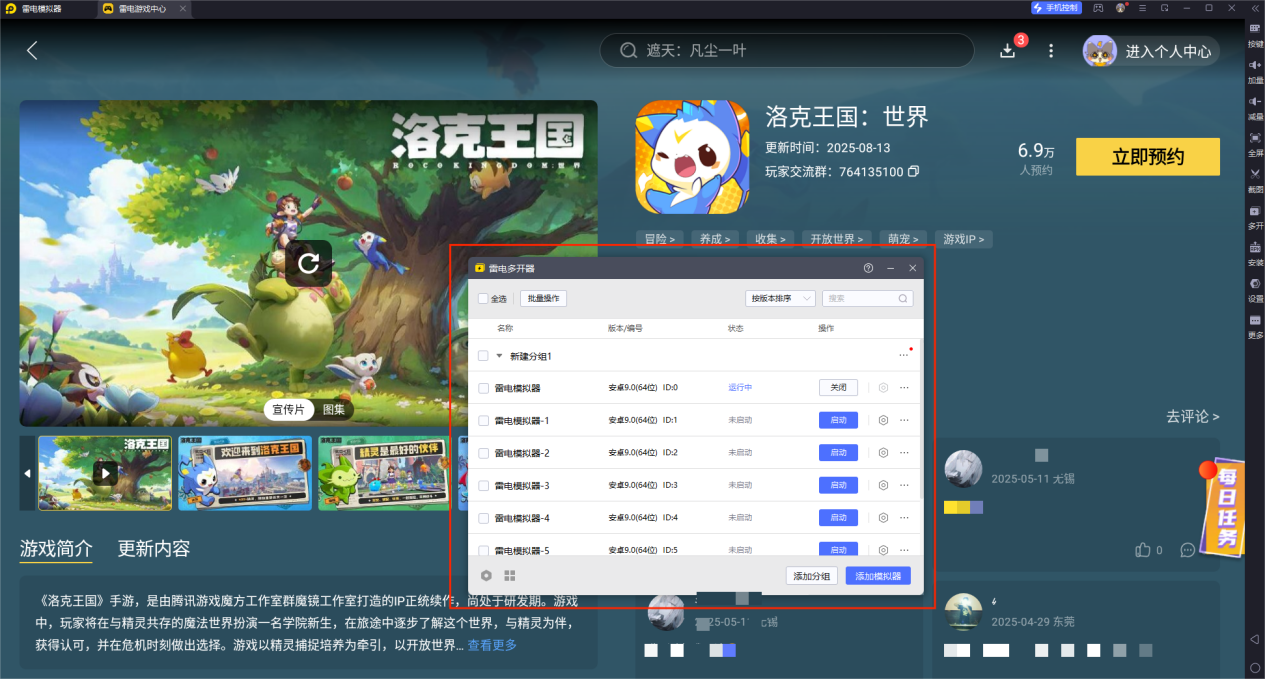Open more options for 雷电模拟器-2

point(904,453)
